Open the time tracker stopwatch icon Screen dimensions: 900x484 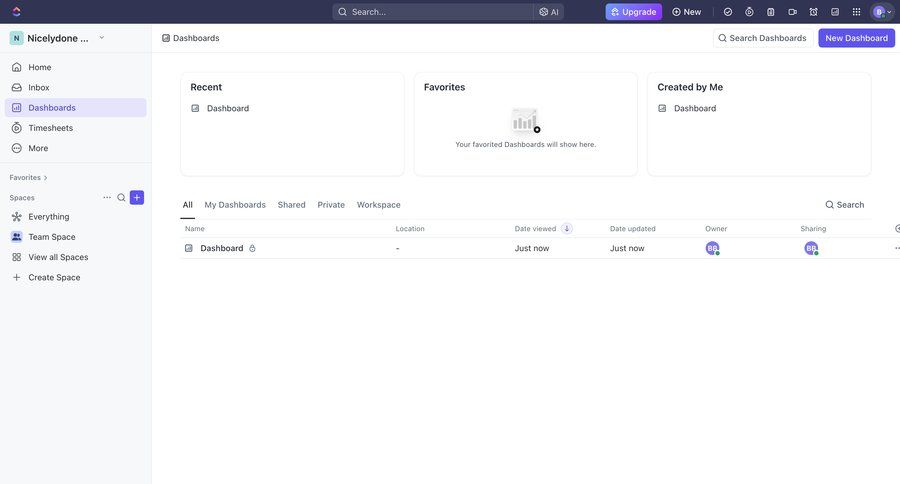[749, 11]
